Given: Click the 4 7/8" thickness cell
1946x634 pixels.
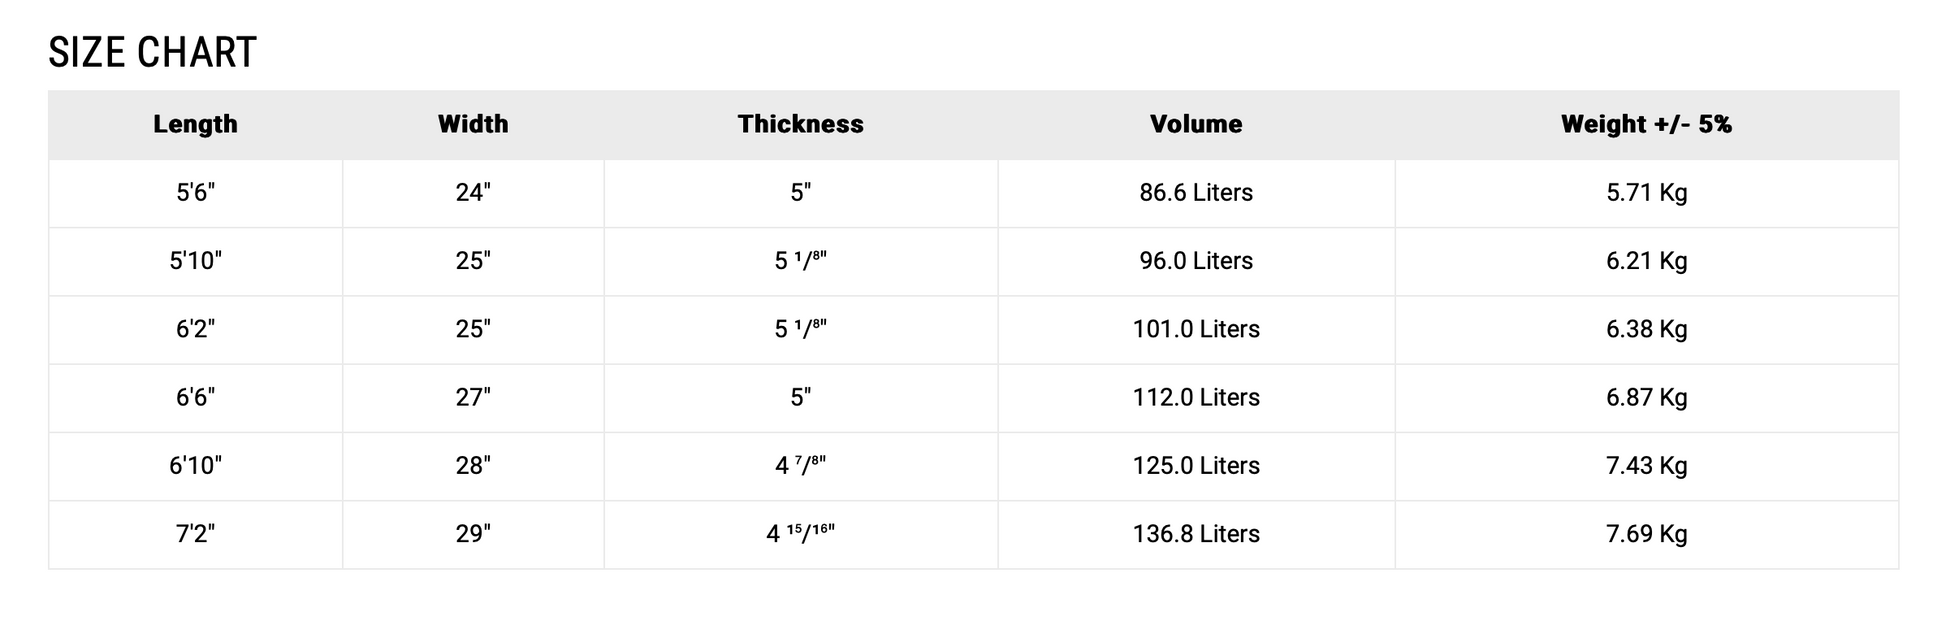Looking at the screenshot, I should [800, 466].
